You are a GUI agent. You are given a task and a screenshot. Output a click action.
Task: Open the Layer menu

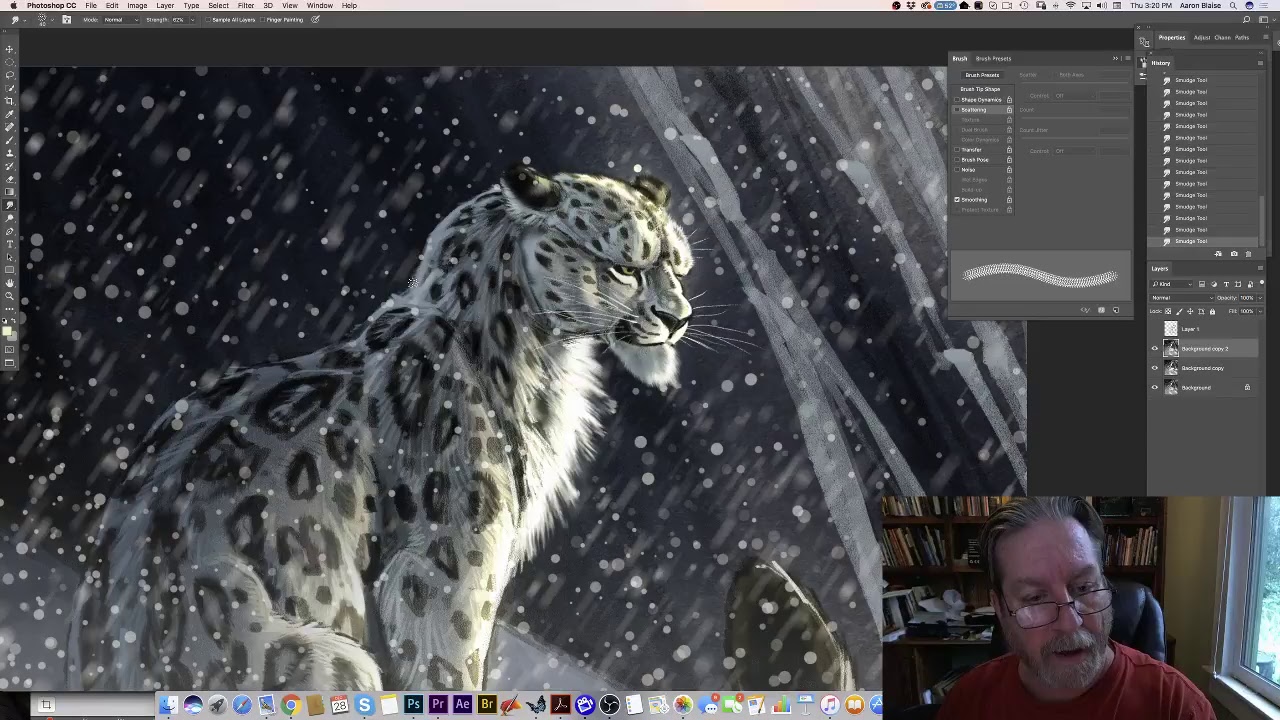click(x=165, y=6)
